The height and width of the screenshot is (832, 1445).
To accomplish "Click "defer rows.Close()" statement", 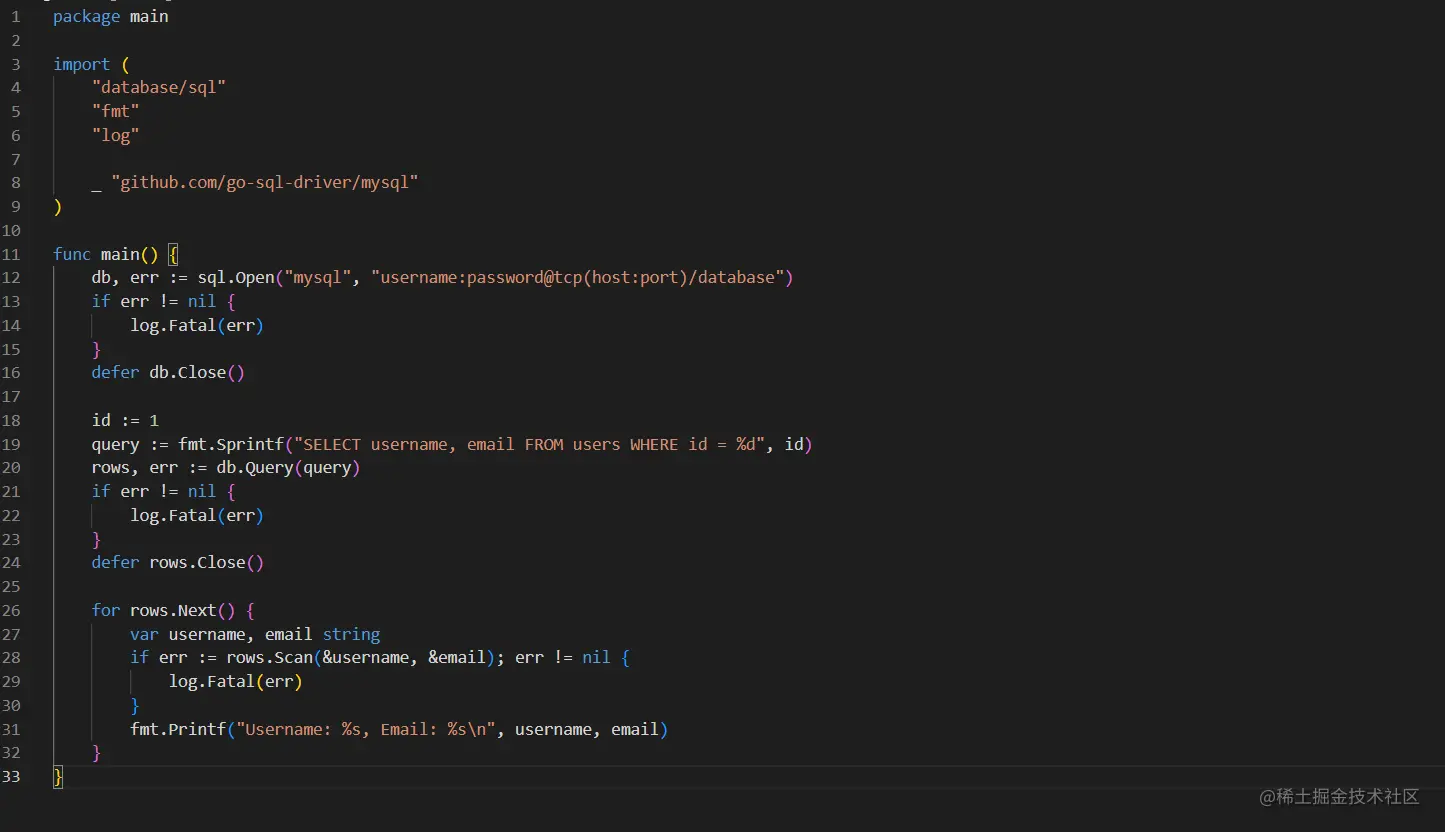I will pyautogui.click(x=178, y=562).
